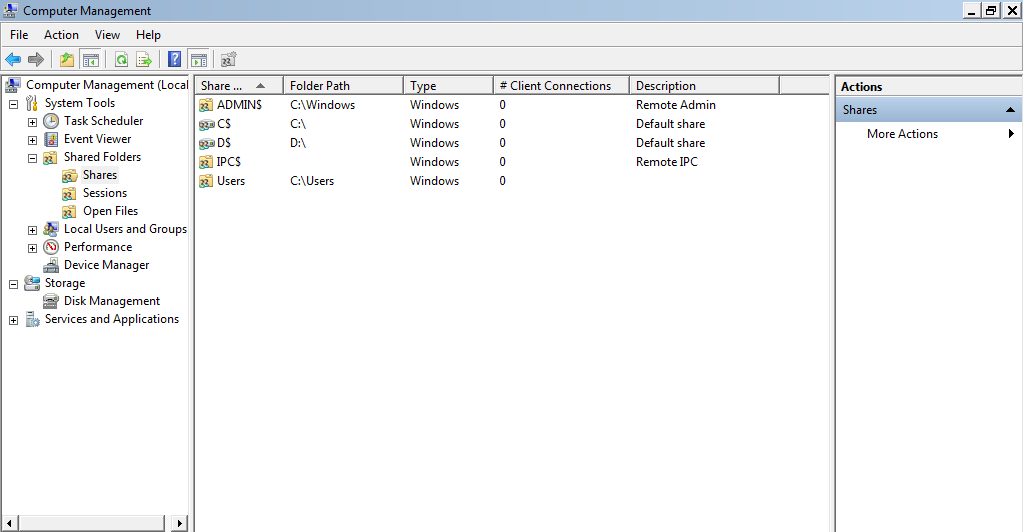This screenshot has height=532, width=1023.
Task: Click the Users share folder icon
Action: coord(206,181)
